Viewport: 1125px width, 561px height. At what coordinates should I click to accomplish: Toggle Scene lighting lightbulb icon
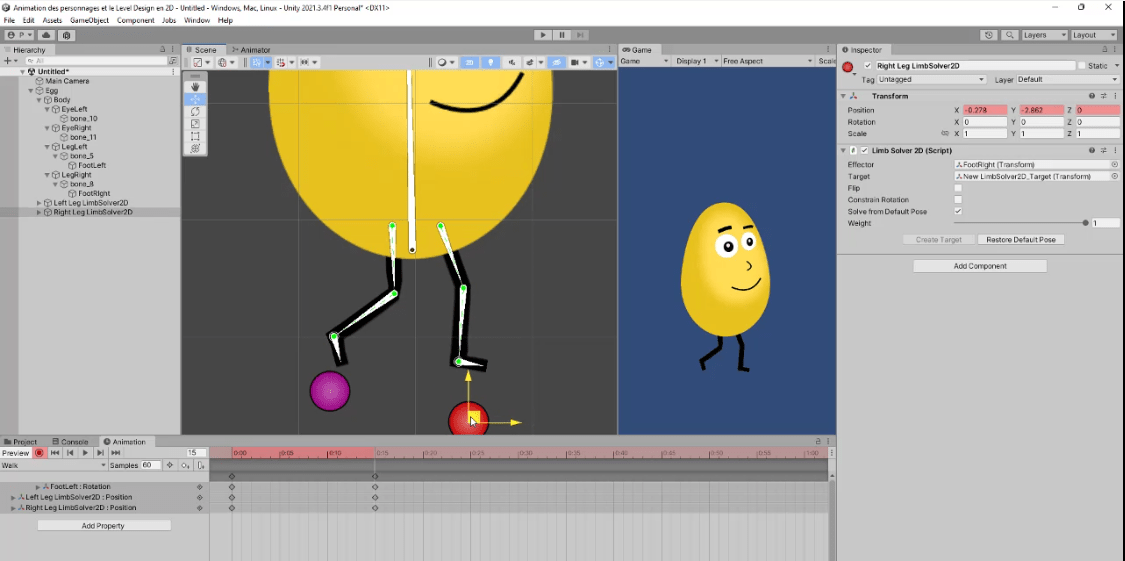coord(490,62)
